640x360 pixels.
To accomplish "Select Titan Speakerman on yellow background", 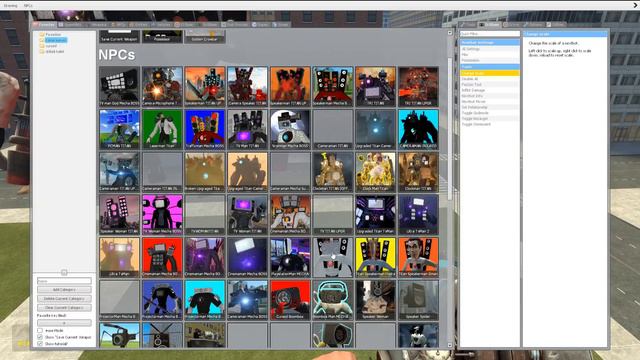I will click(376, 258).
